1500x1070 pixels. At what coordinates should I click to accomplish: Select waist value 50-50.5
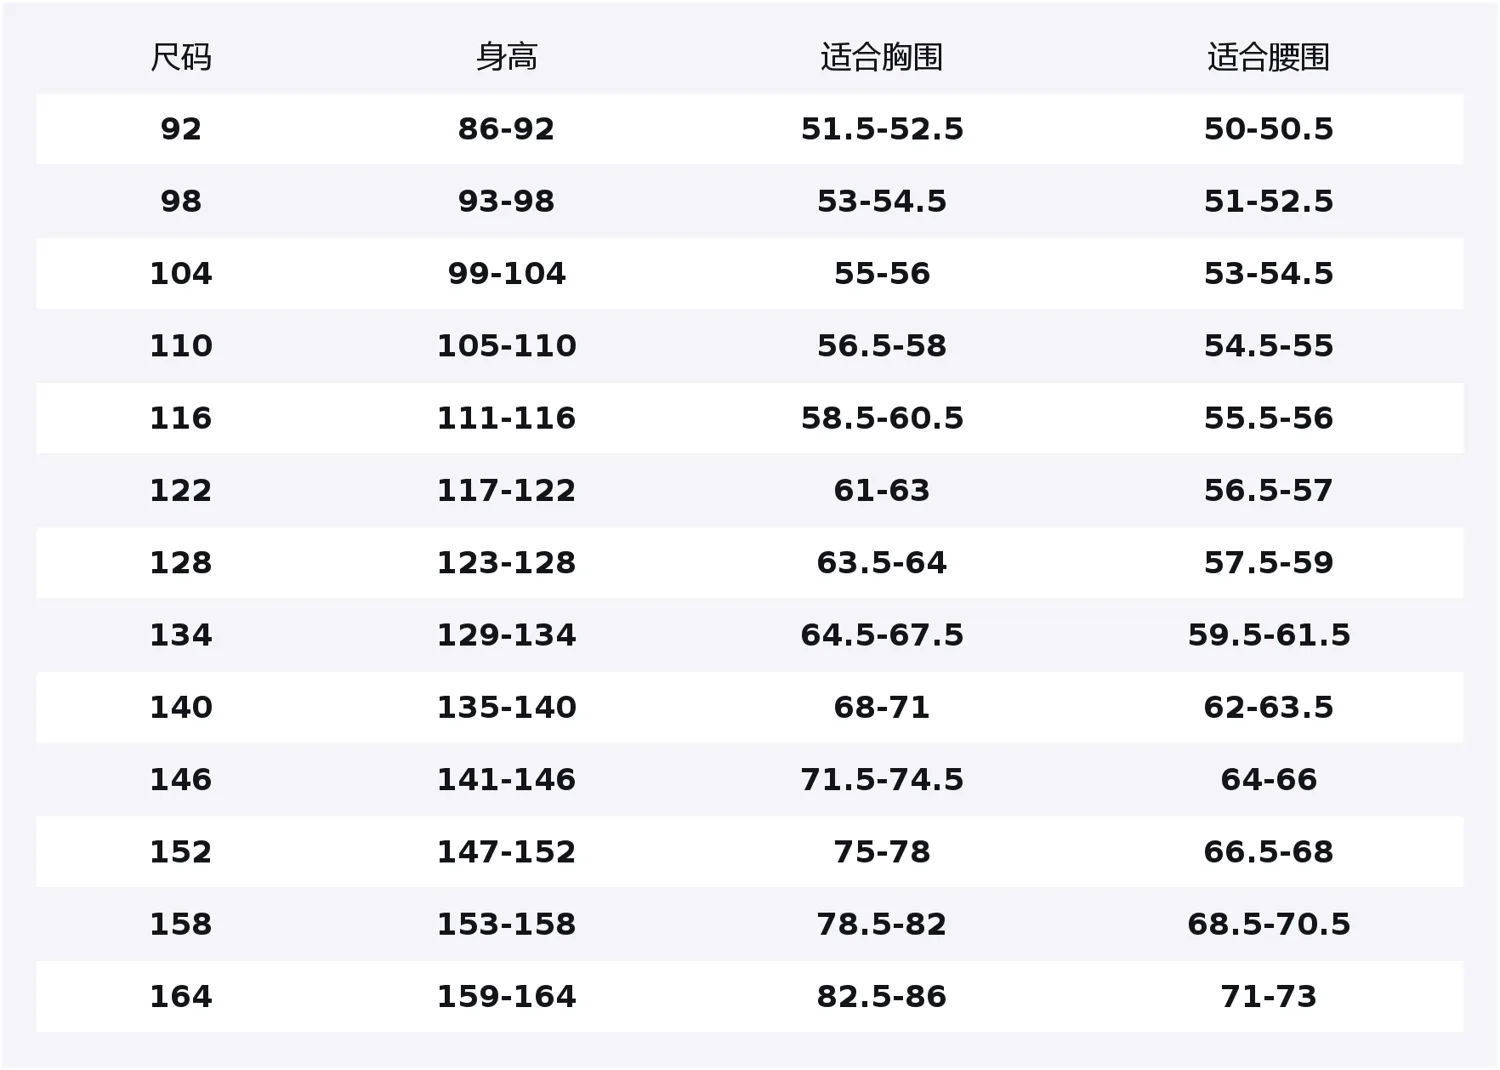(x=1268, y=129)
